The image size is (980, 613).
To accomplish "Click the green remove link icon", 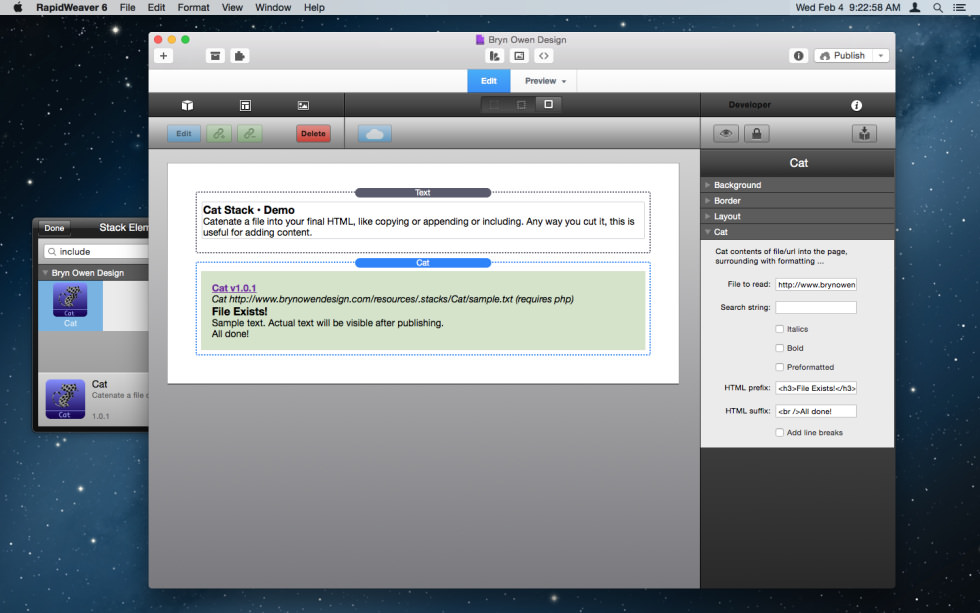I will pos(249,133).
